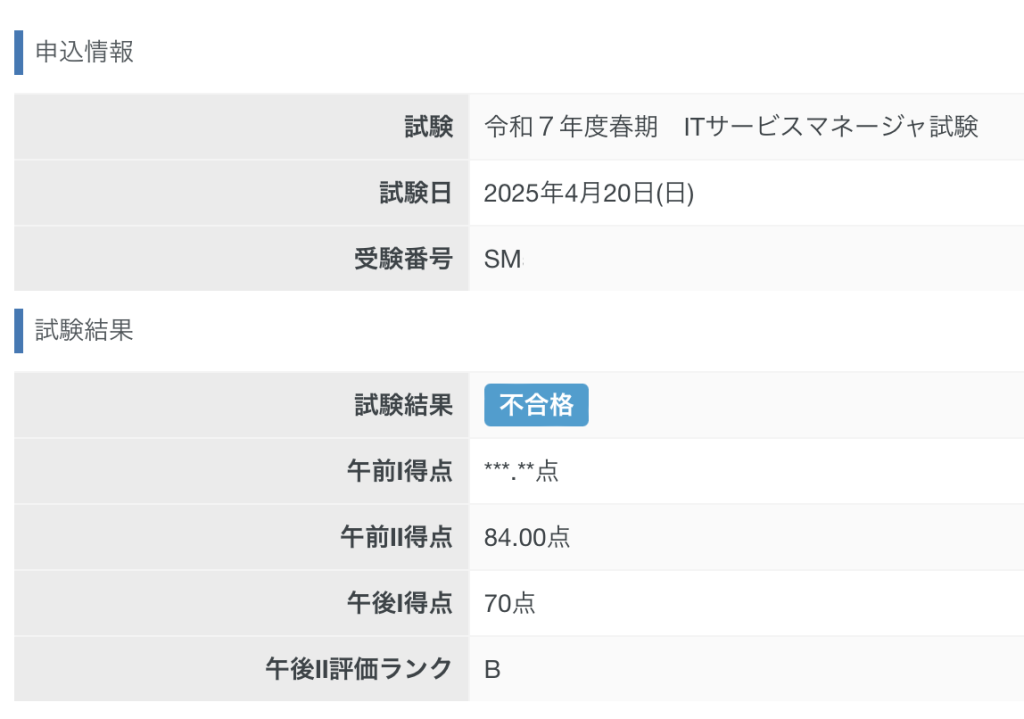Click the blue bar beside 試験結果 heading

click(x=18, y=331)
